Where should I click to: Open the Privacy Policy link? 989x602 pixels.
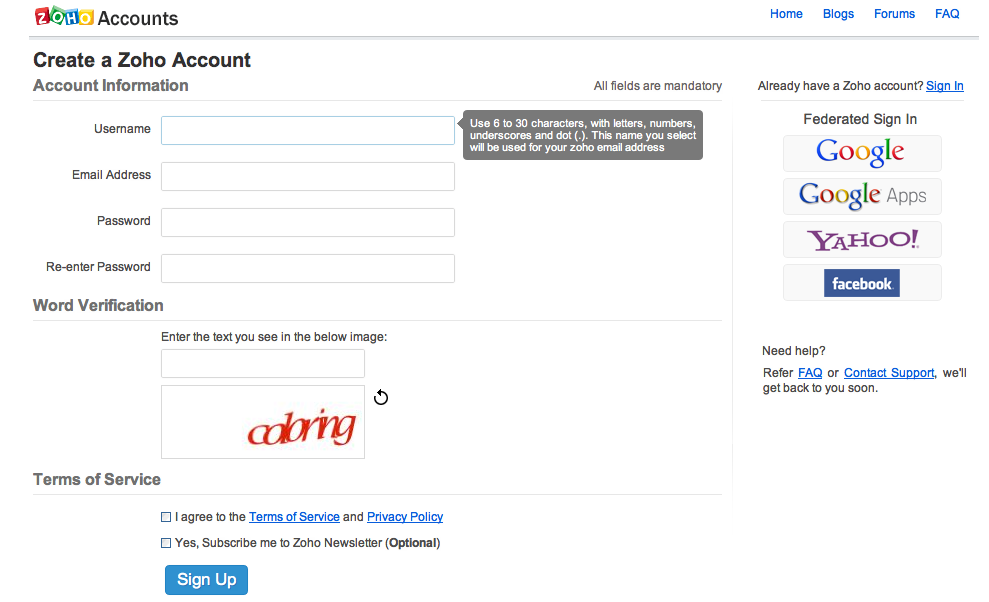405,517
